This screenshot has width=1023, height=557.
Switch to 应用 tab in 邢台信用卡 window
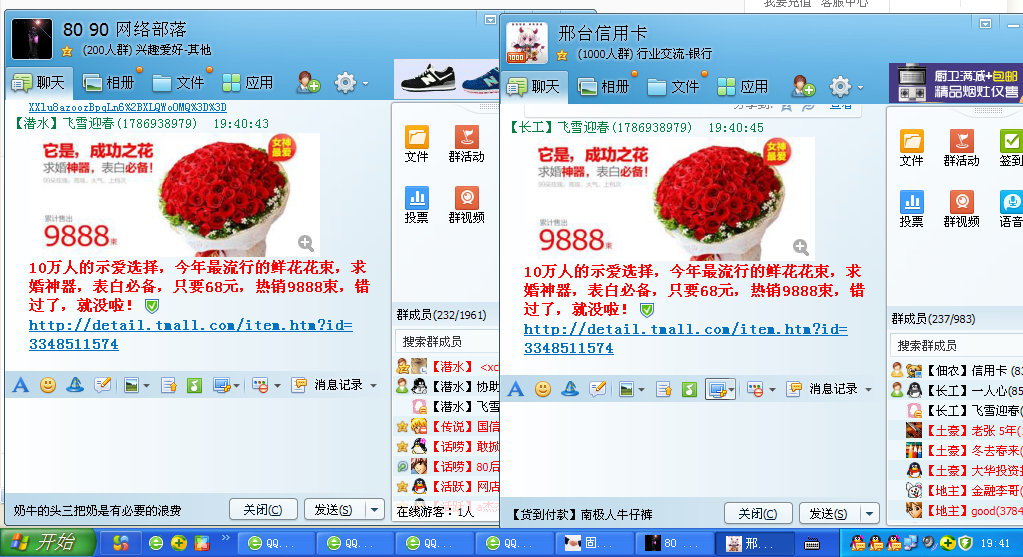743,87
